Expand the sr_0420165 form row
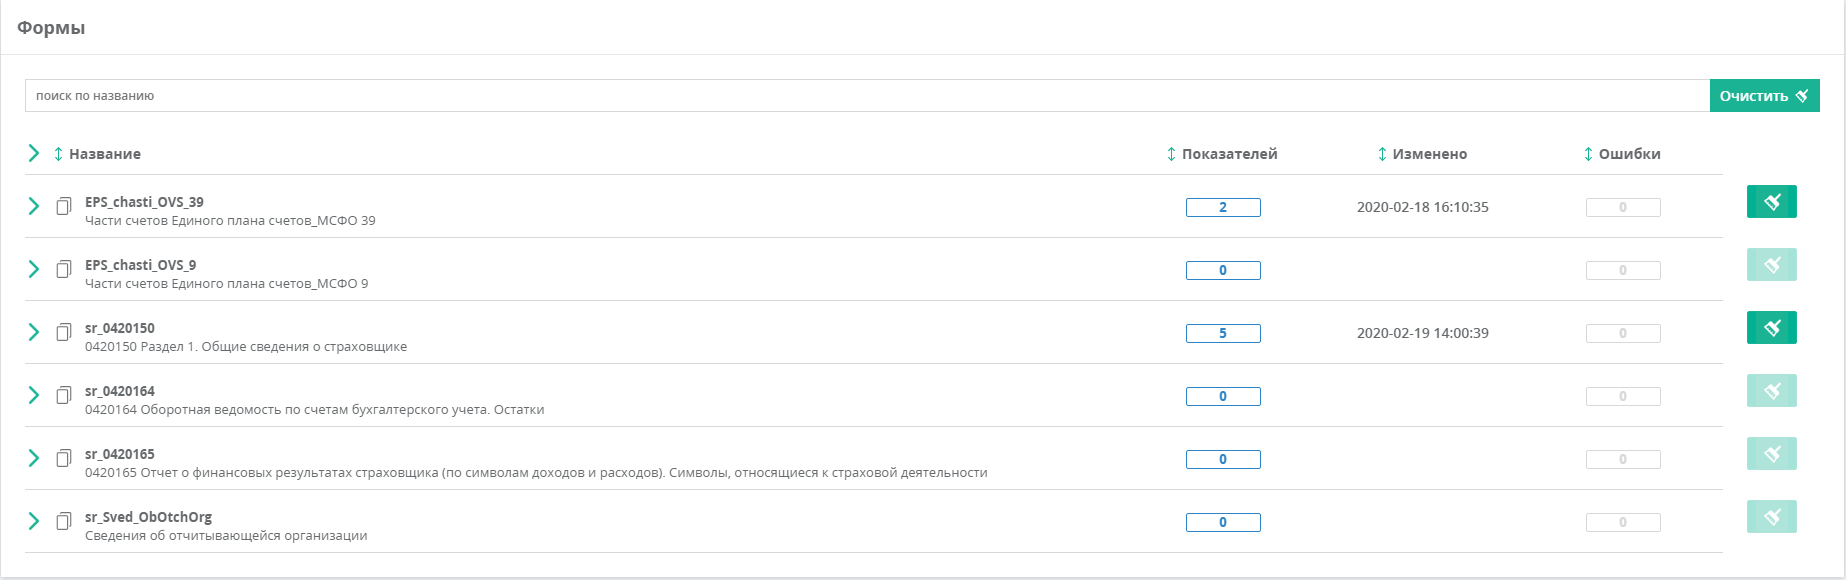 (34, 458)
